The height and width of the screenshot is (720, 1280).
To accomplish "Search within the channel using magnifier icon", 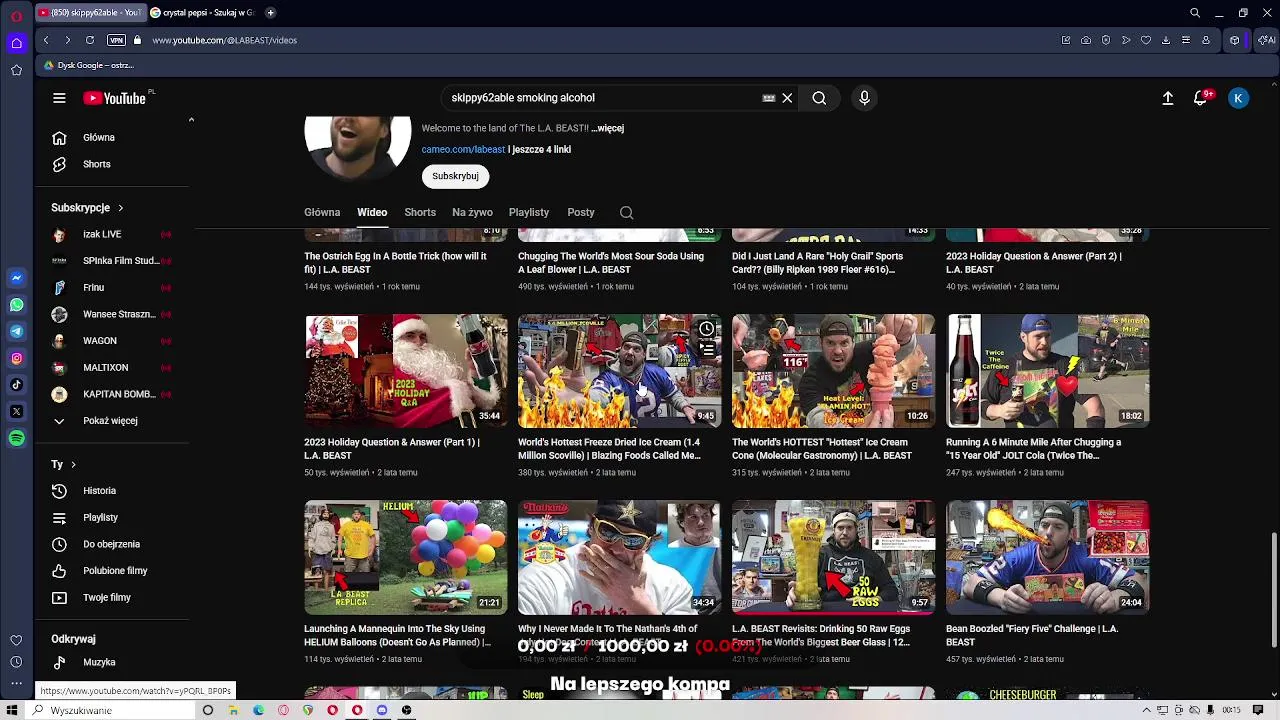I will pyautogui.click(x=626, y=212).
